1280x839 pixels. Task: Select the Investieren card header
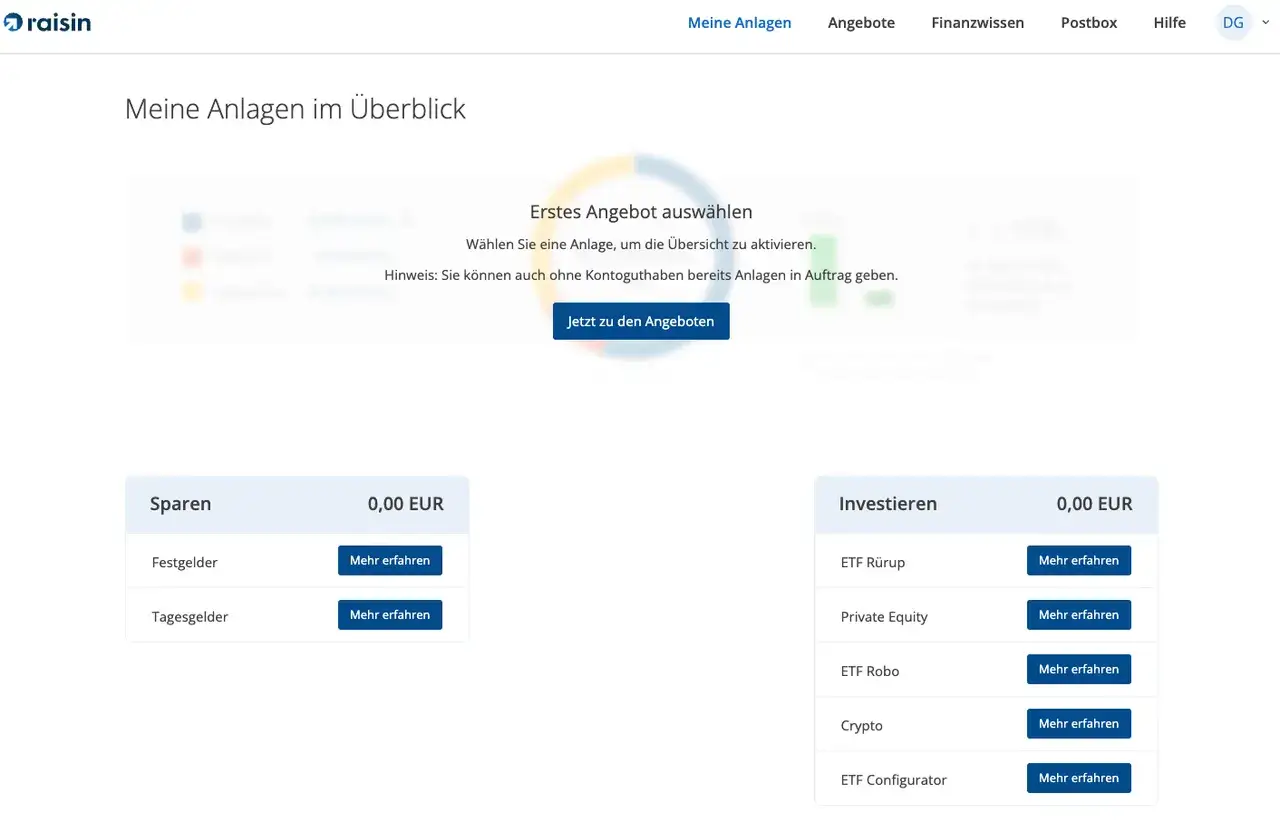pyautogui.click(x=986, y=504)
